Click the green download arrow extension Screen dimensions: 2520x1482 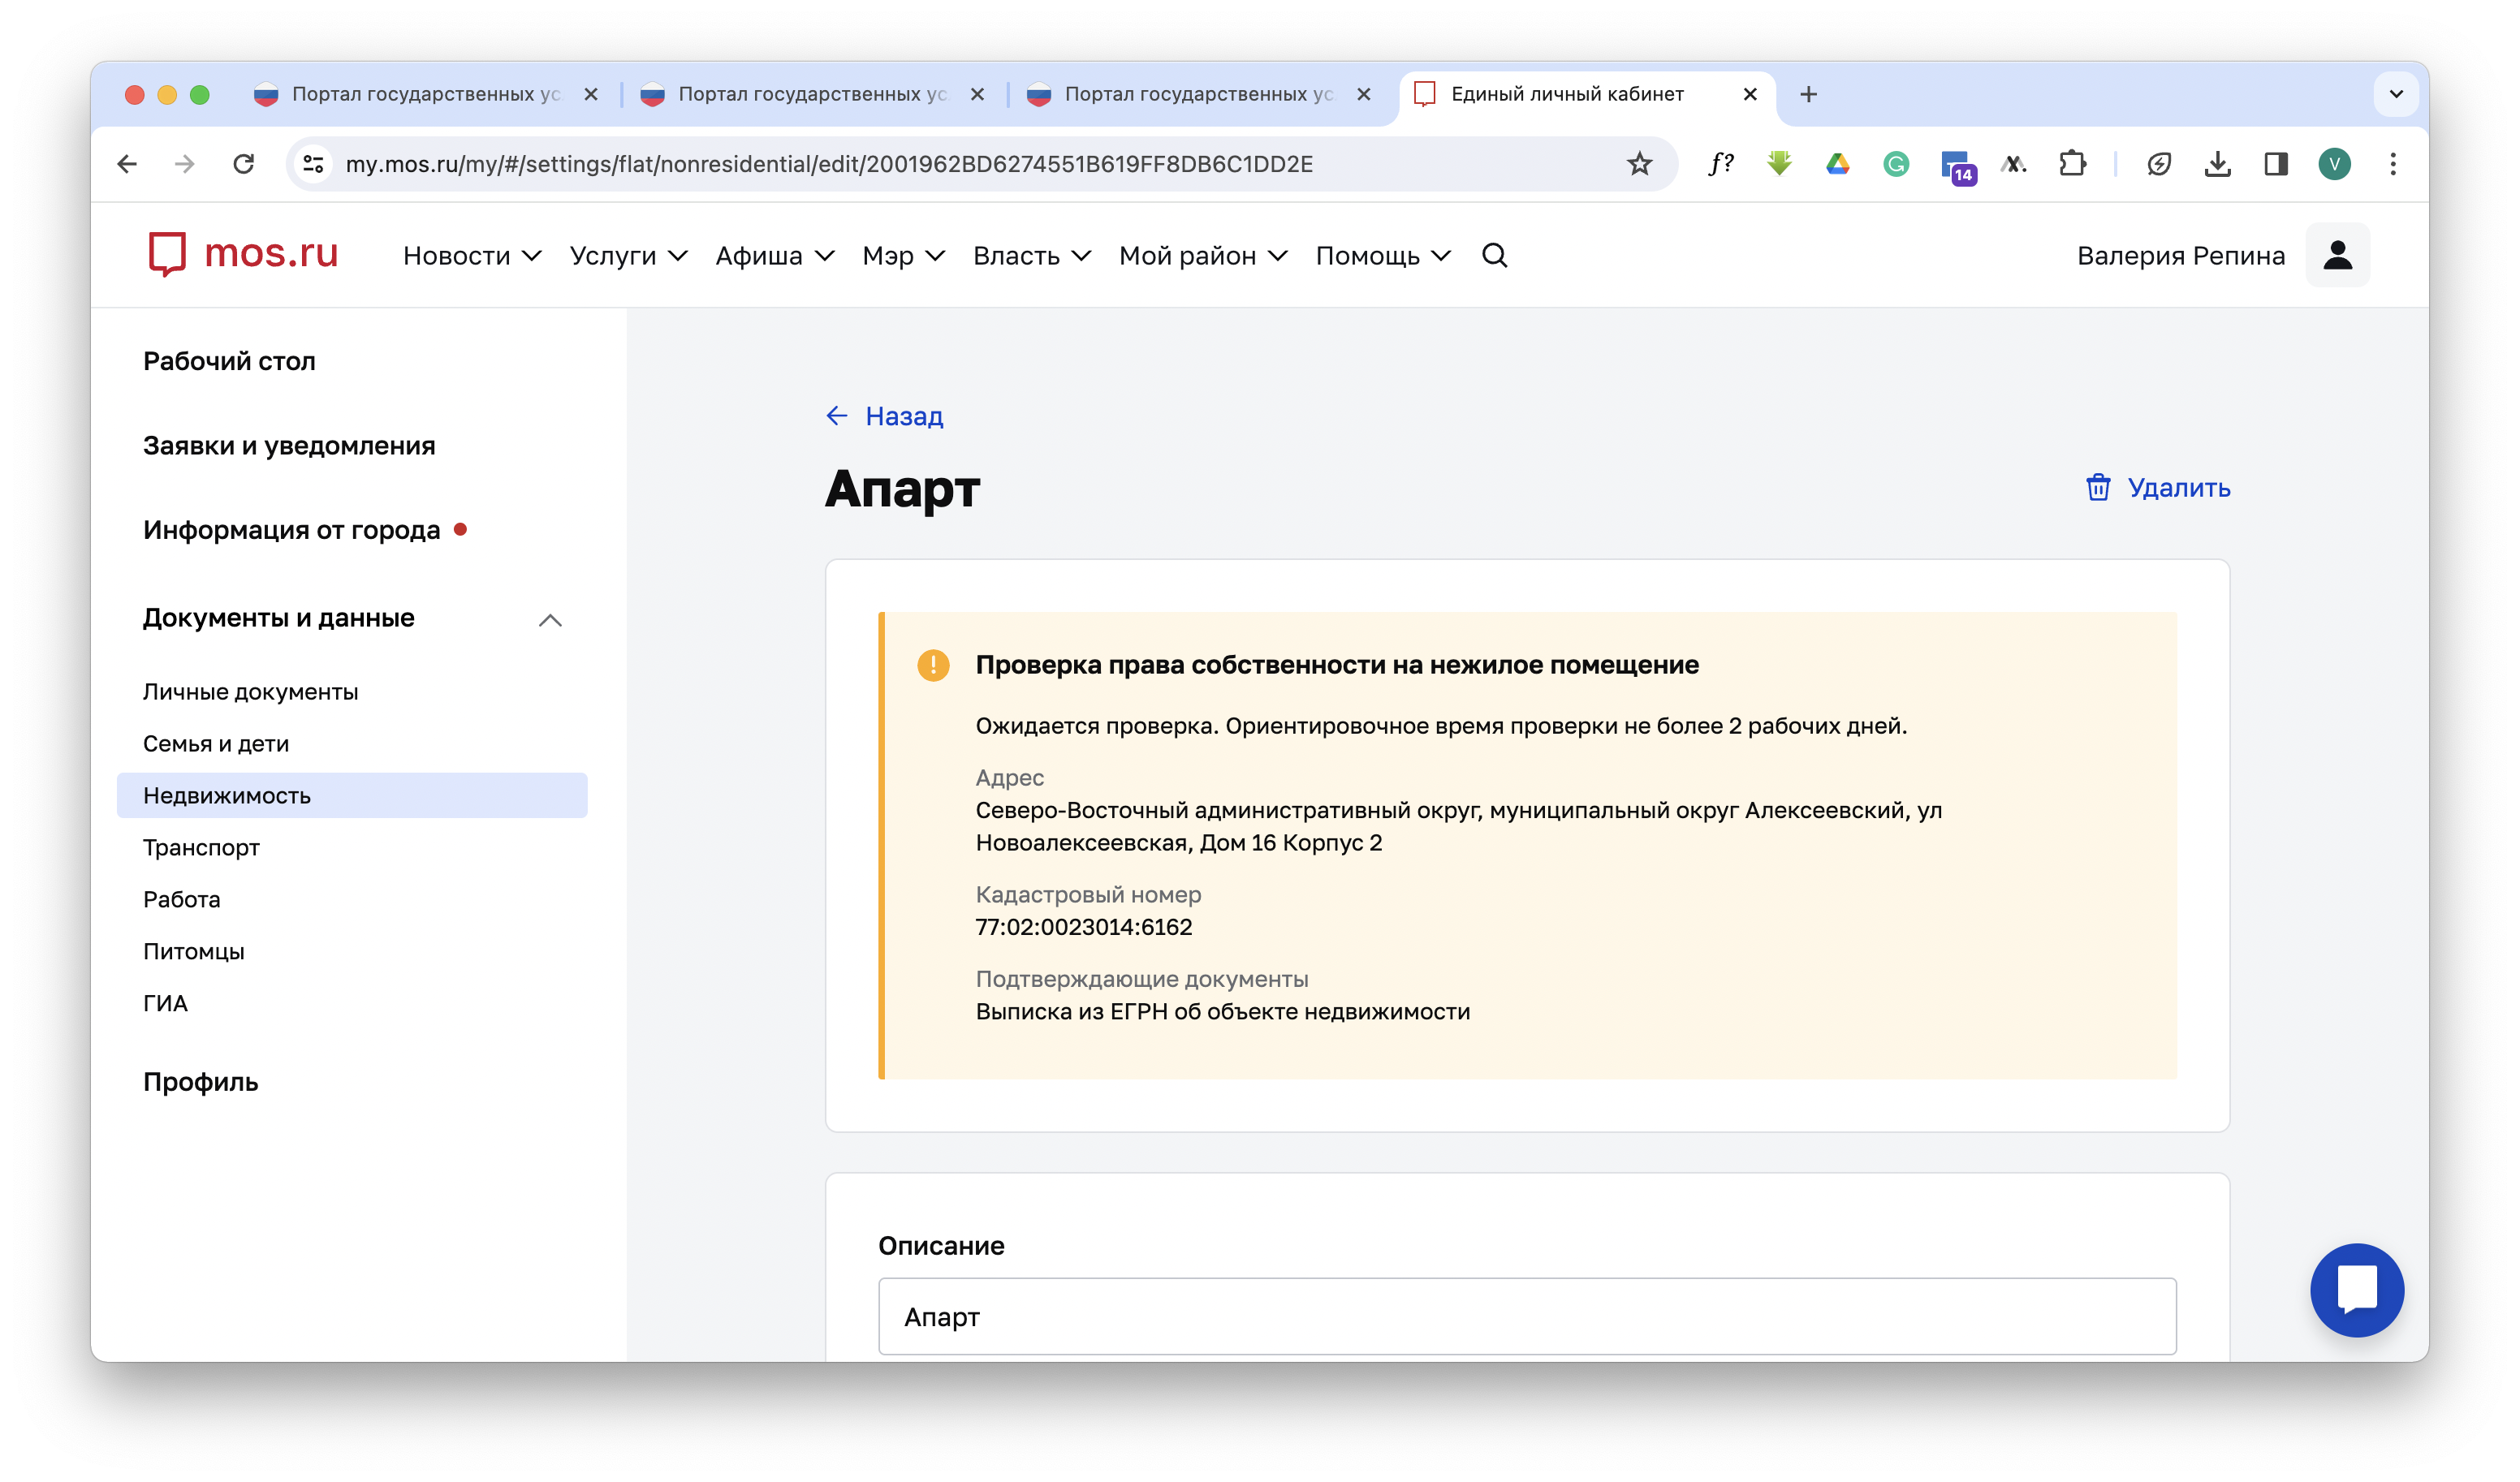click(1779, 164)
